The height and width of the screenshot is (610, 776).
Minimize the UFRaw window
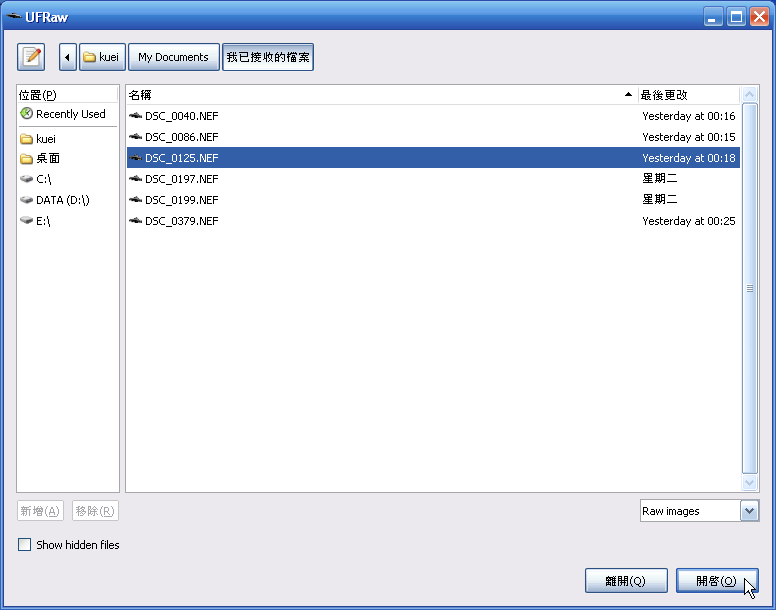713,17
